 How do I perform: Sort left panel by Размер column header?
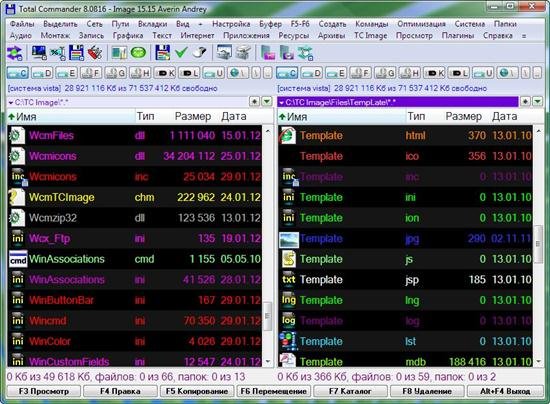[193, 116]
